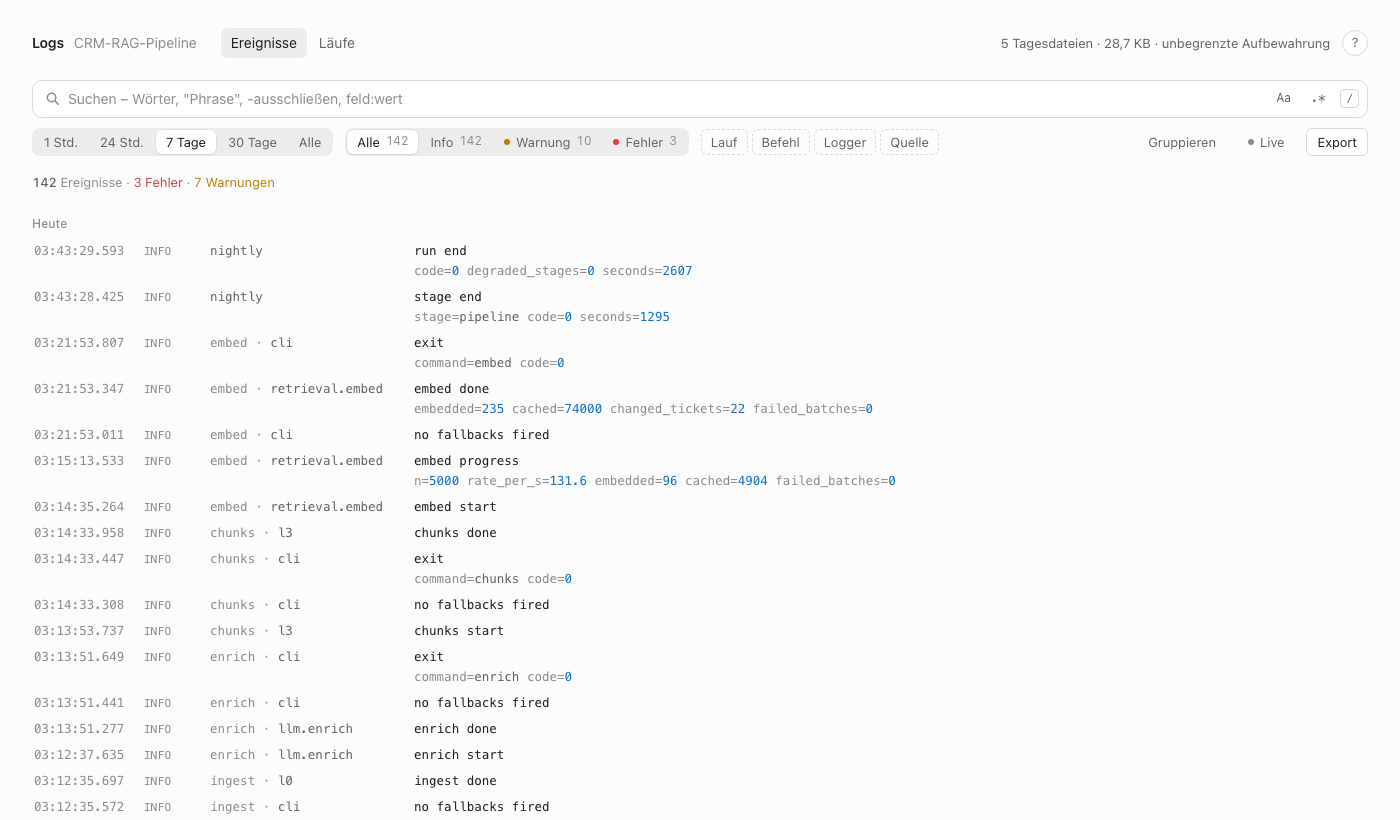
Task: Focus the log search input field
Action: [x=700, y=99]
